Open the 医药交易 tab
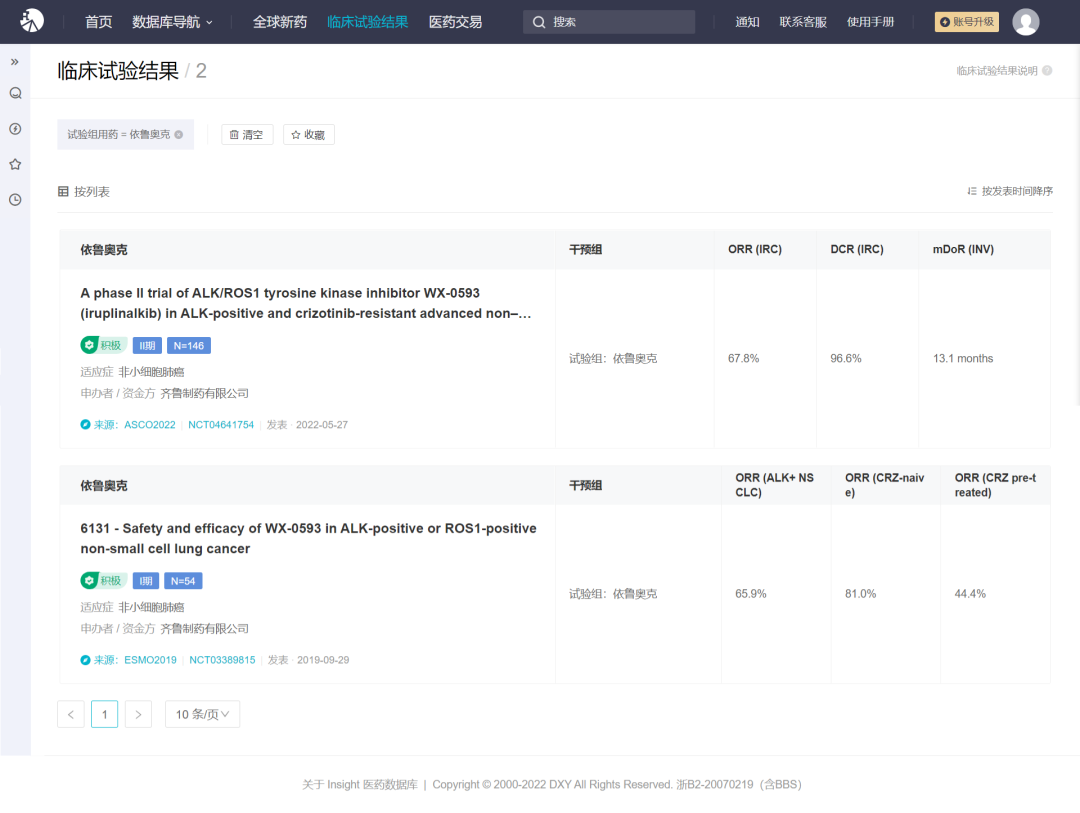1080x813 pixels. (x=455, y=22)
